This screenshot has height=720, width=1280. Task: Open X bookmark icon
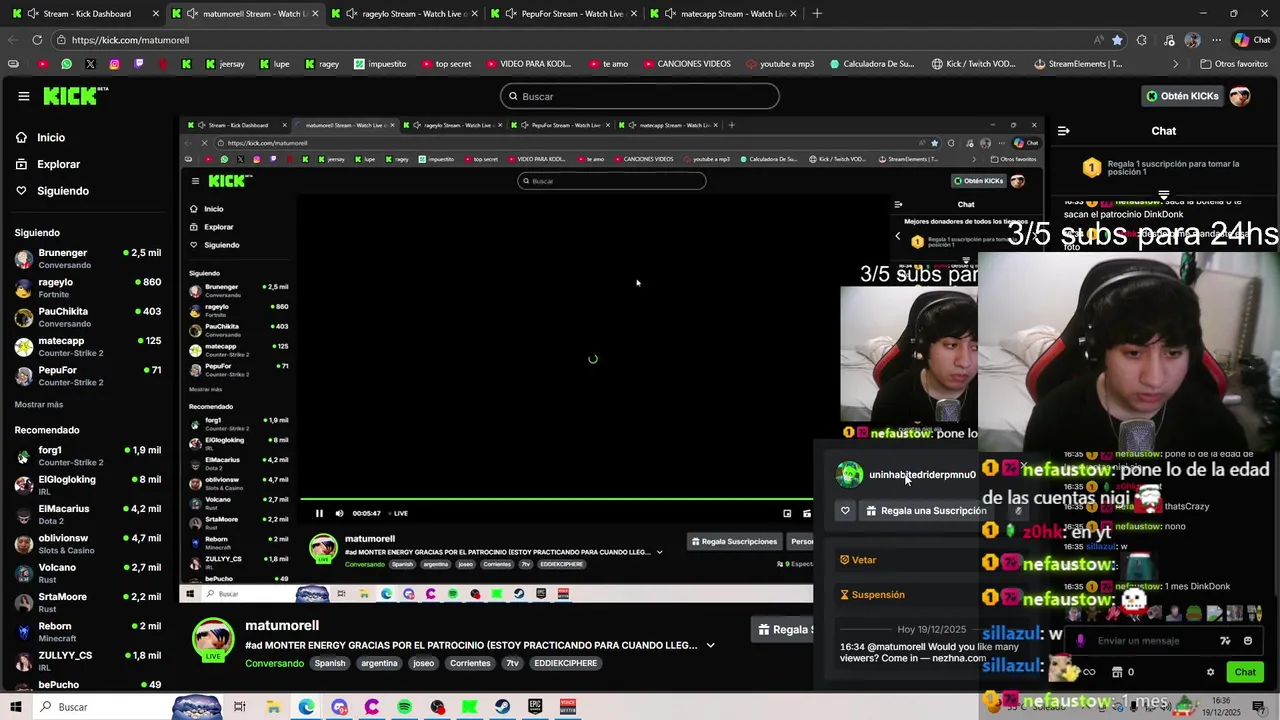point(90,64)
